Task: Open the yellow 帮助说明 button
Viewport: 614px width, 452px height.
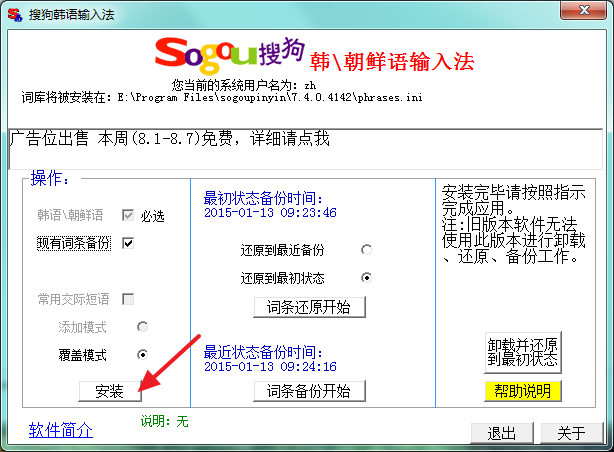Action: pos(523,391)
